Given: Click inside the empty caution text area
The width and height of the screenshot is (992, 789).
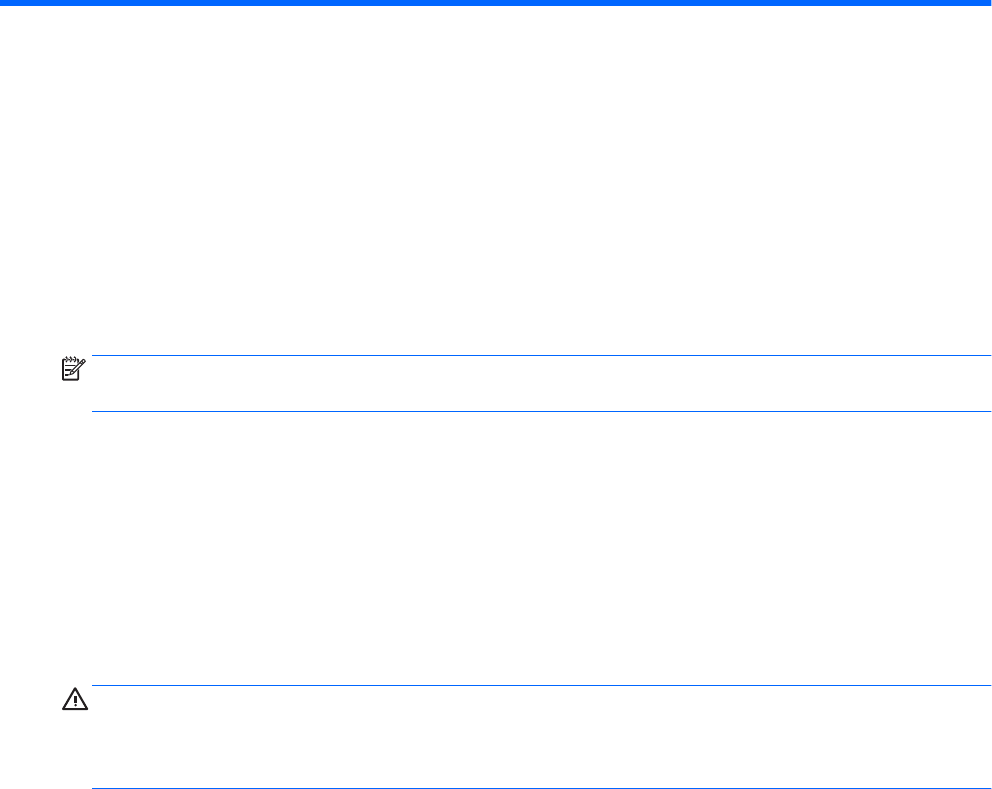Looking at the screenshot, I should click(540, 737).
